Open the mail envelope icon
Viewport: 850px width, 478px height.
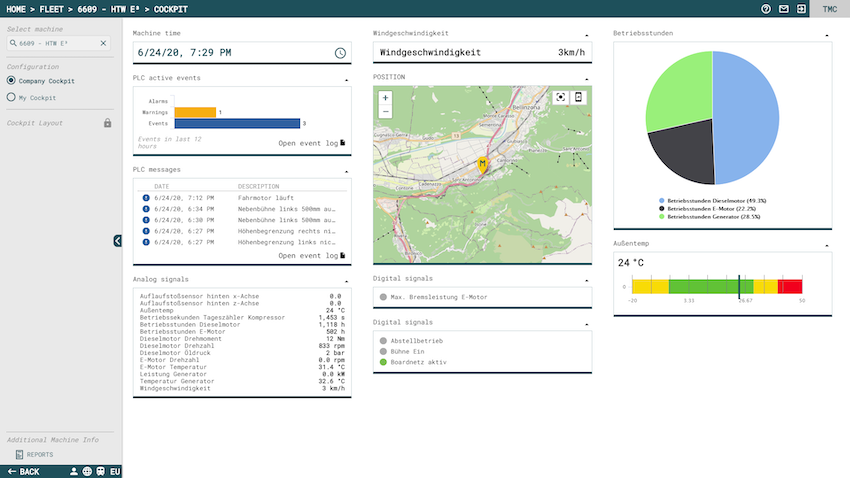coord(783,9)
